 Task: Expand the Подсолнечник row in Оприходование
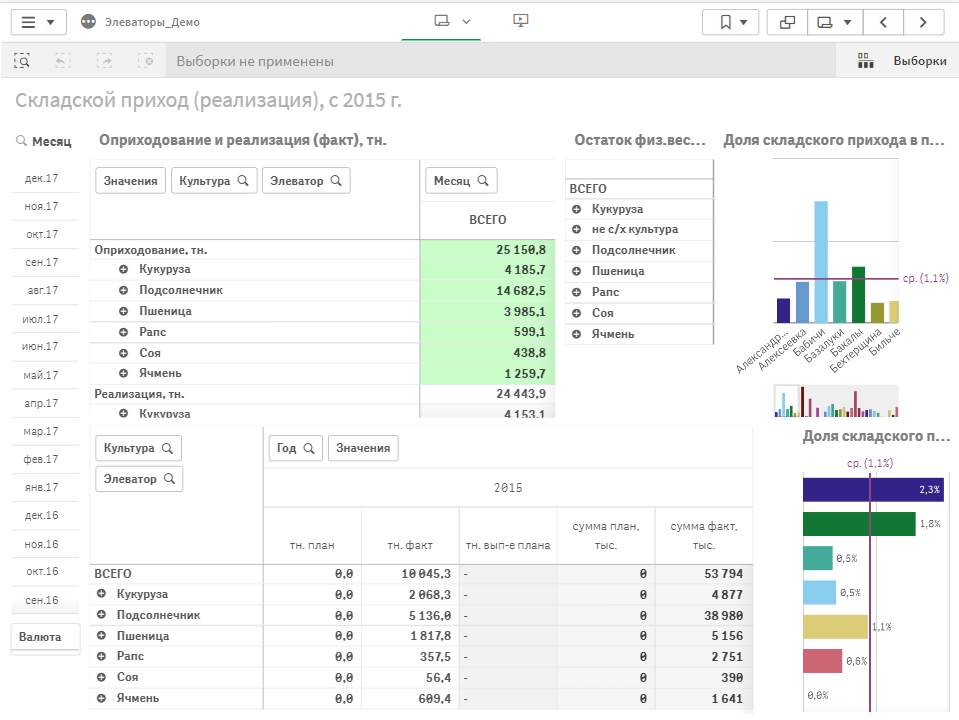tap(123, 290)
